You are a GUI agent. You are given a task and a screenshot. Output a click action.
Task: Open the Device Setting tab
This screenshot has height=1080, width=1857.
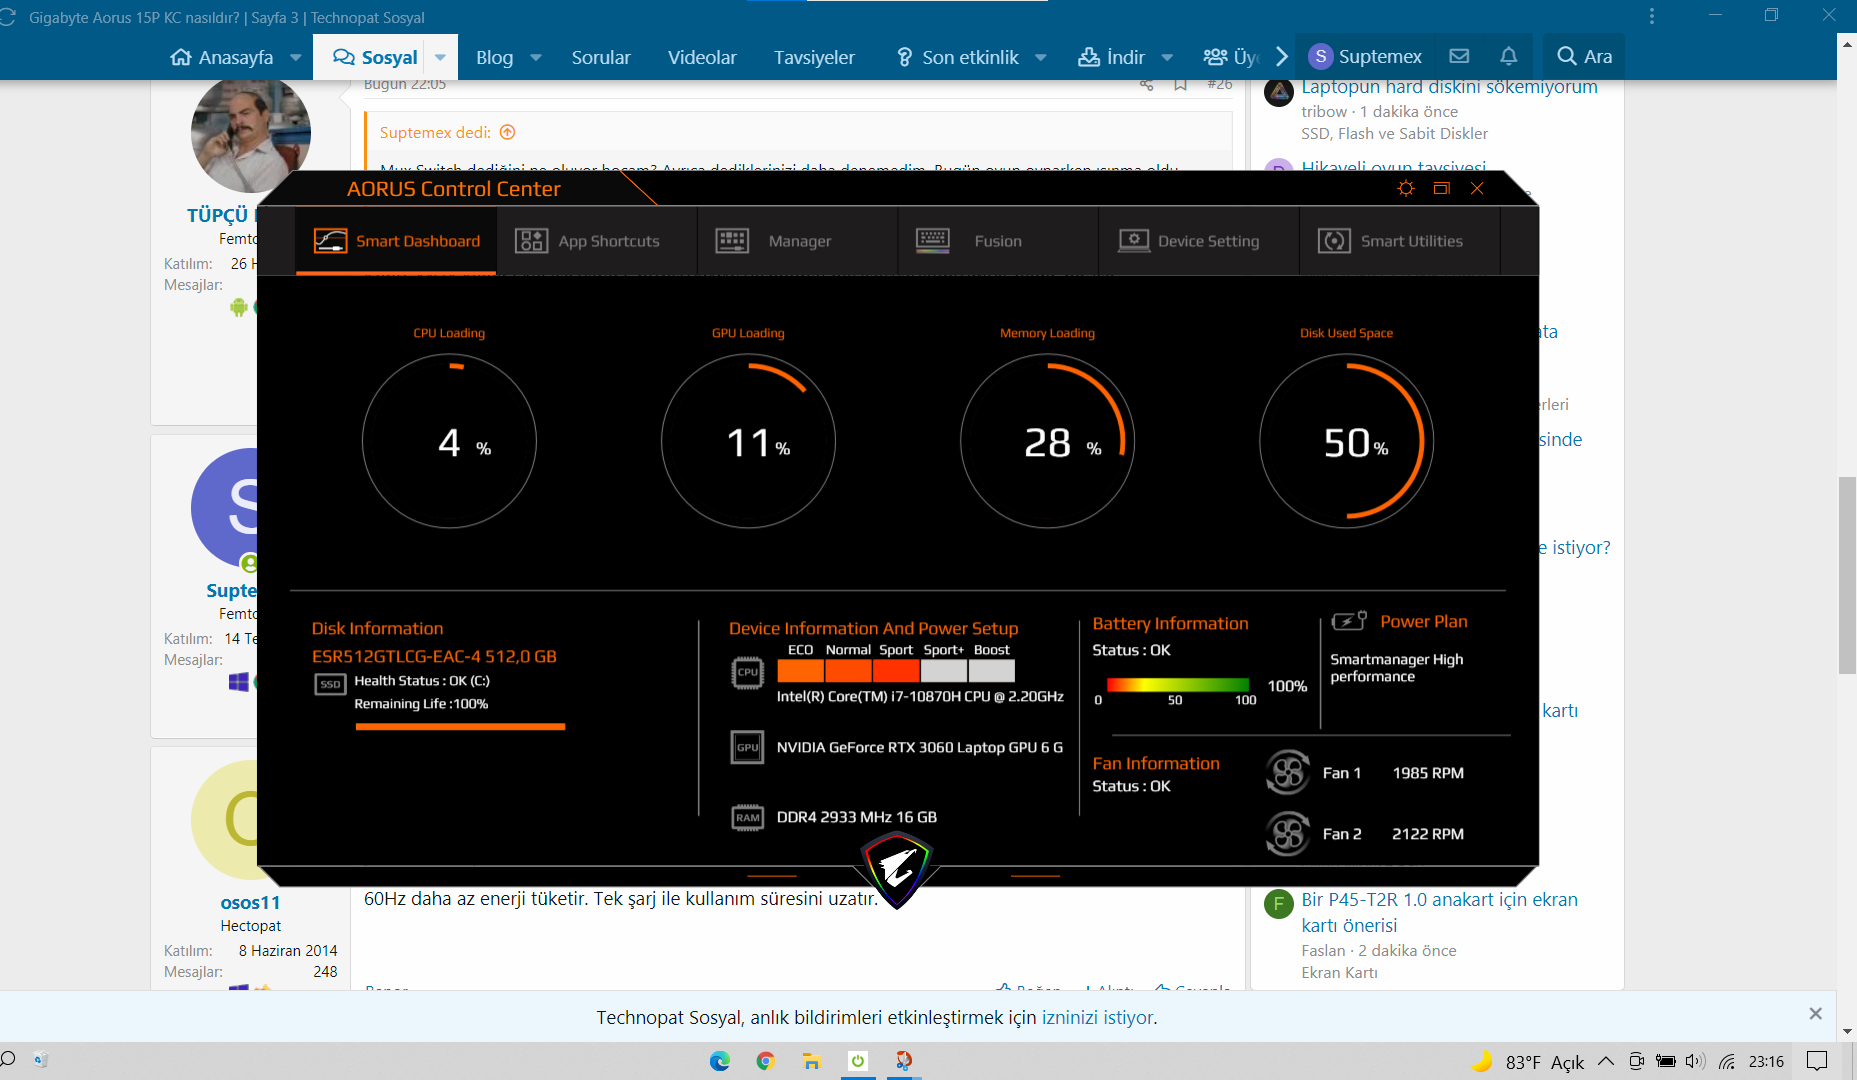(x=1199, y=241)
